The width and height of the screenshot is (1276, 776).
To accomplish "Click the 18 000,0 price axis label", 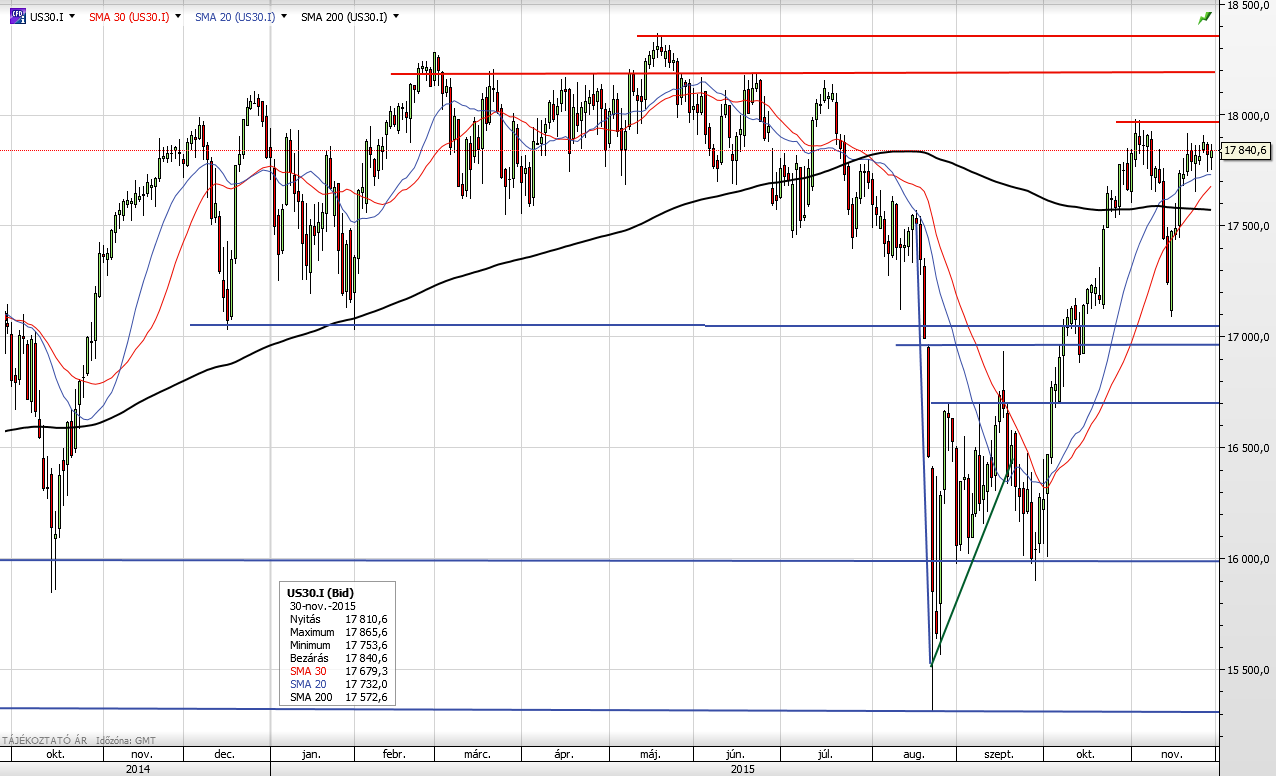I will click(x=1249, y=116).
